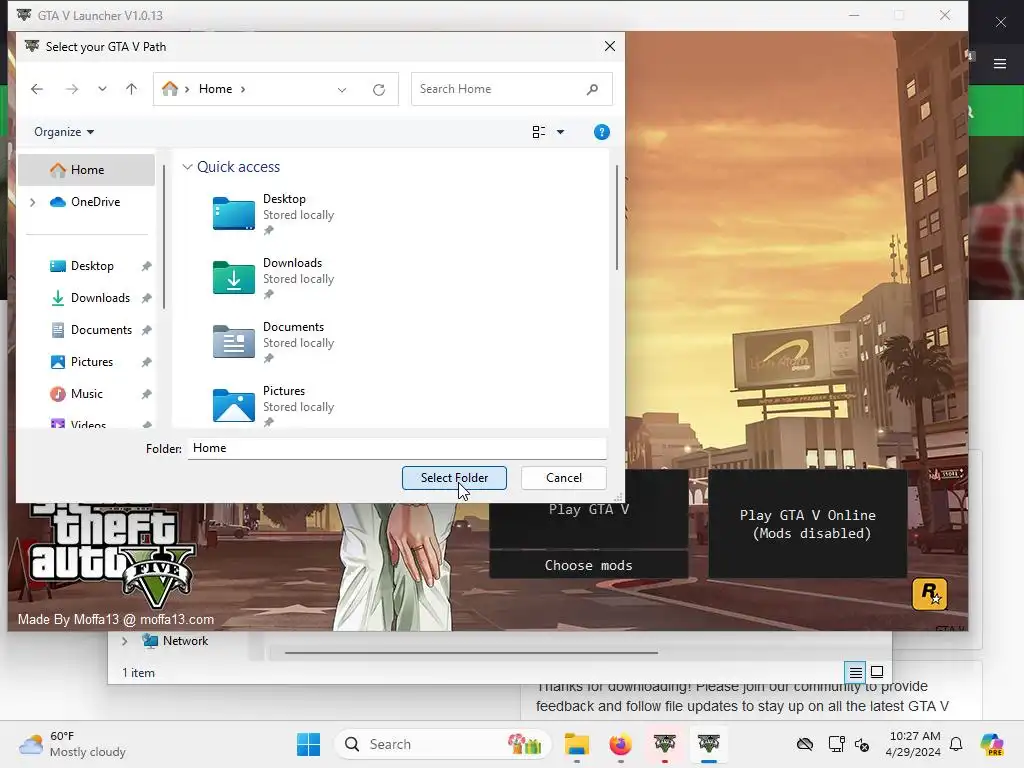Screen dimensions: 1024x768
Task: Unpin Desktop using sidebar pin icon
Action: 146,266
